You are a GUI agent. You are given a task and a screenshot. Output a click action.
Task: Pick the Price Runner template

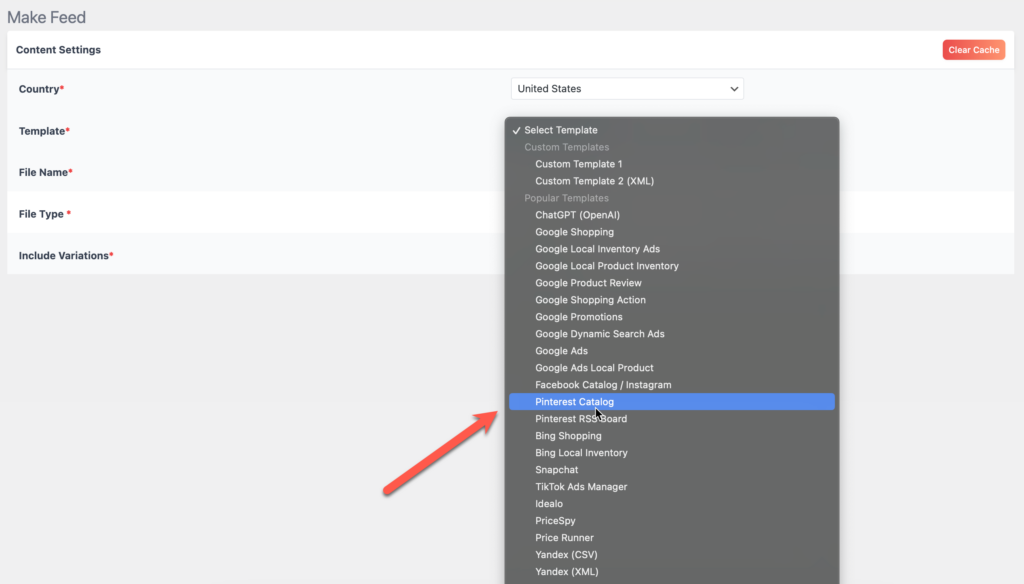tap(562, 537)
